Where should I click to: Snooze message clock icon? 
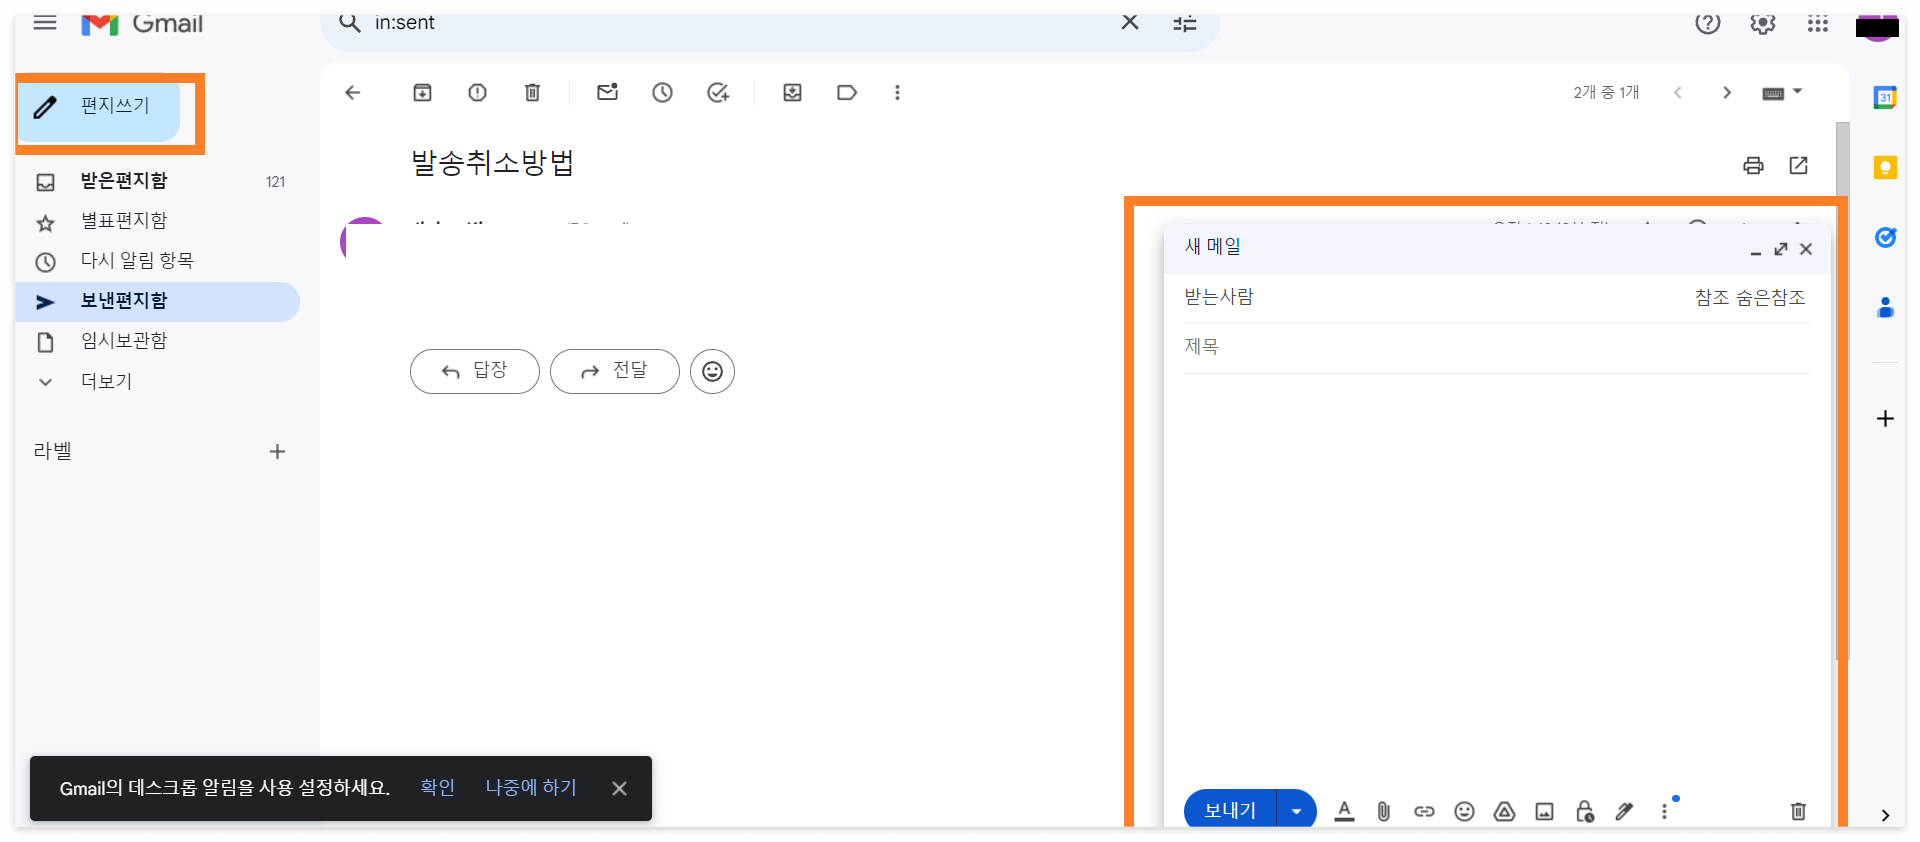[x=663, y=93]
